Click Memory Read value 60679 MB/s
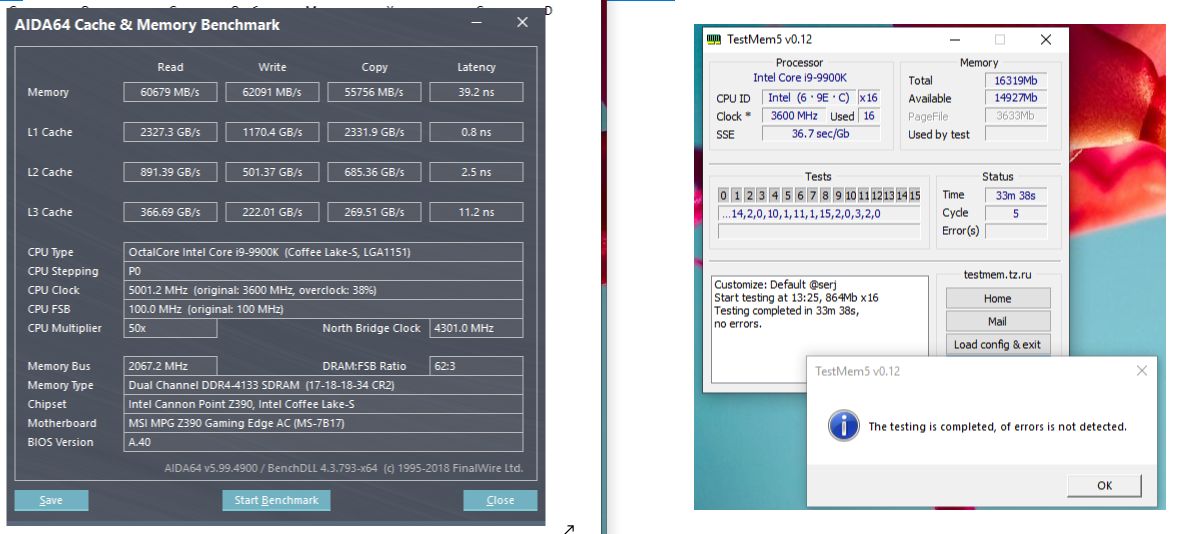Screen dimensions: 1181x534 point(170,92)
